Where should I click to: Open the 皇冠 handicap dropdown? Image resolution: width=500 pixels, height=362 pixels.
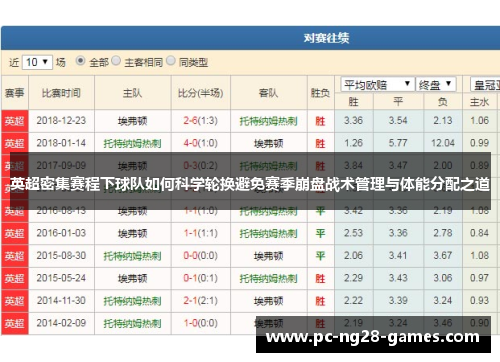coord(485,85)
